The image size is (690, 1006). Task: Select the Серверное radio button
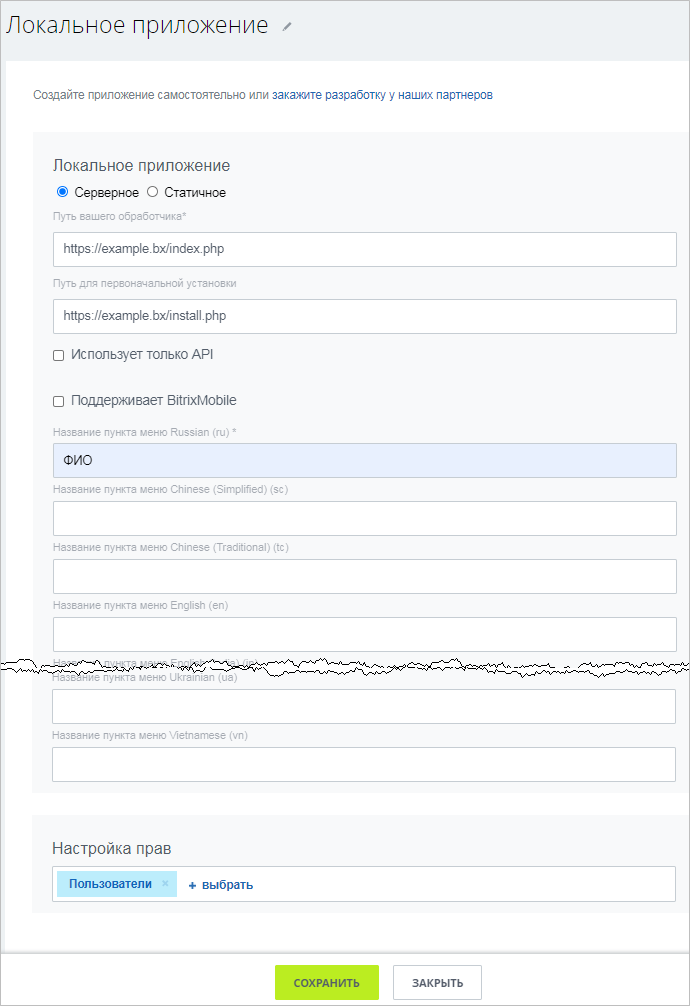point(62,192)
